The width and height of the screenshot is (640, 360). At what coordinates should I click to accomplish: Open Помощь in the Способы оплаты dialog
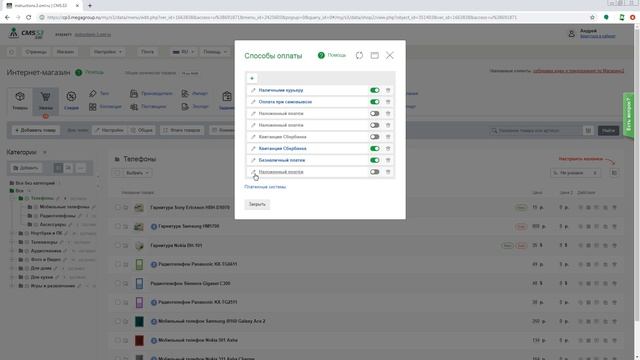pyautogui.click(x=332, y=55)
